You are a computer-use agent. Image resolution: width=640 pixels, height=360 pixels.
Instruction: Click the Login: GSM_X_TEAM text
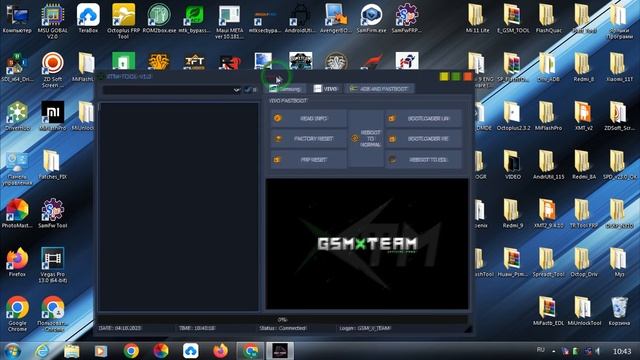[365, 328]
